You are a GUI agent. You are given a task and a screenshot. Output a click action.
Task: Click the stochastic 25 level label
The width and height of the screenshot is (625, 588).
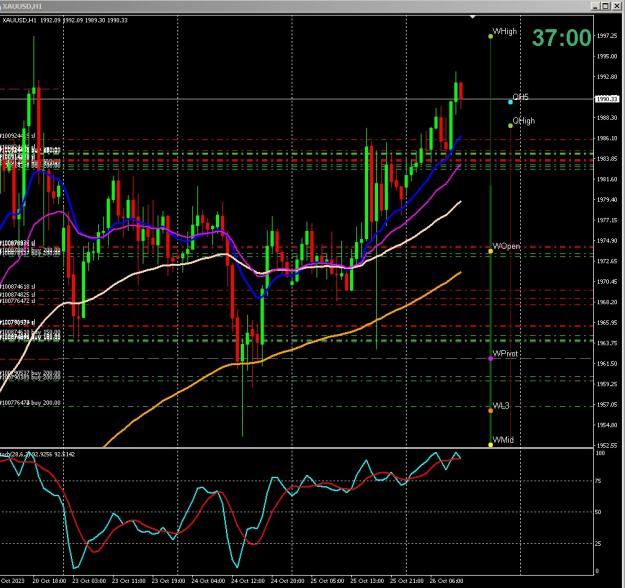point(598,543)
